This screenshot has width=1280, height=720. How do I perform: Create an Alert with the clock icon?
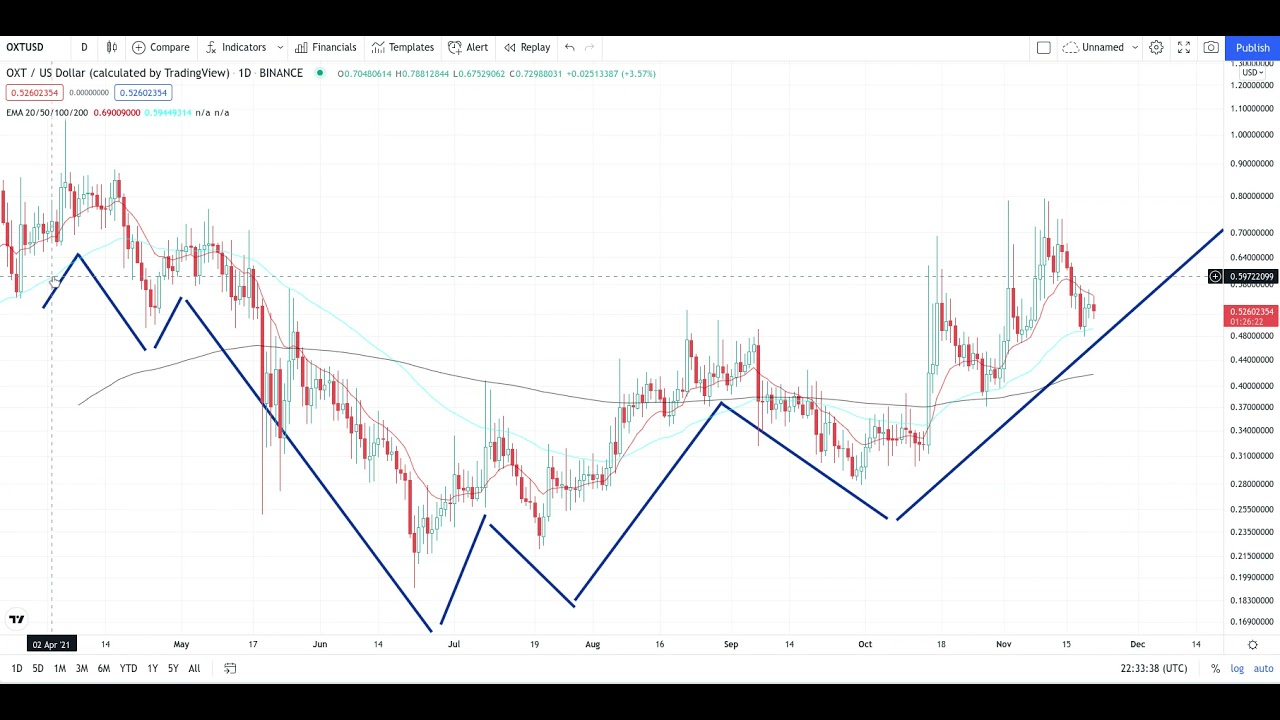click(x=468, y=47)
